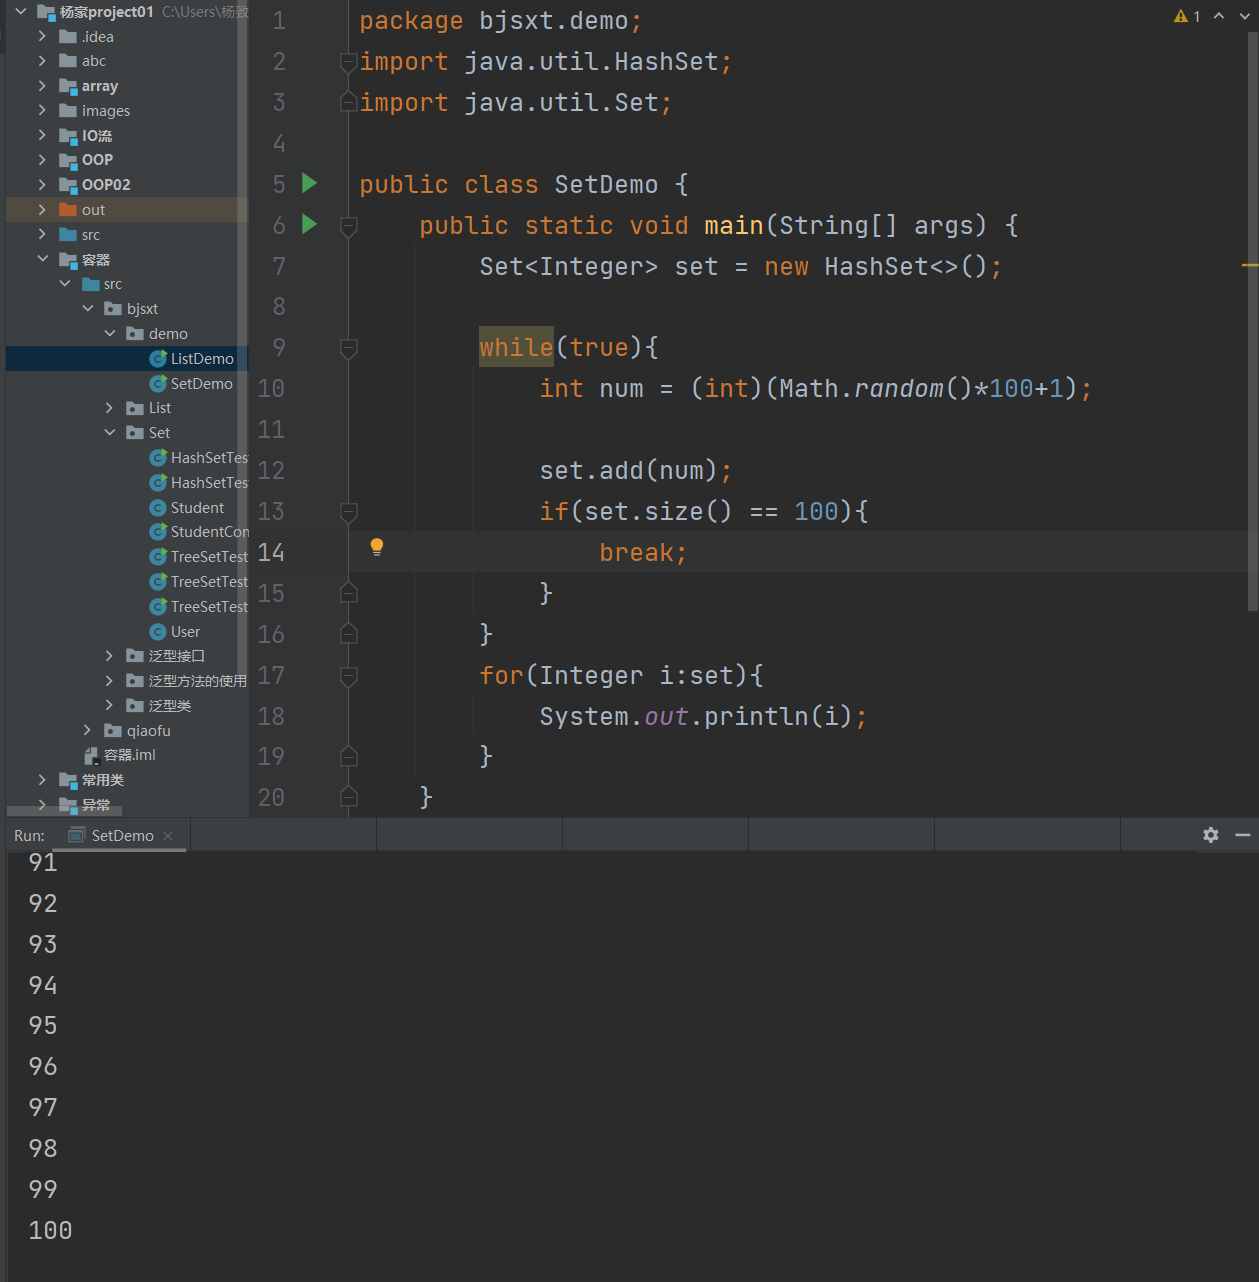Collapse the demo package
1259x1282 pixels.
point(110,333)
